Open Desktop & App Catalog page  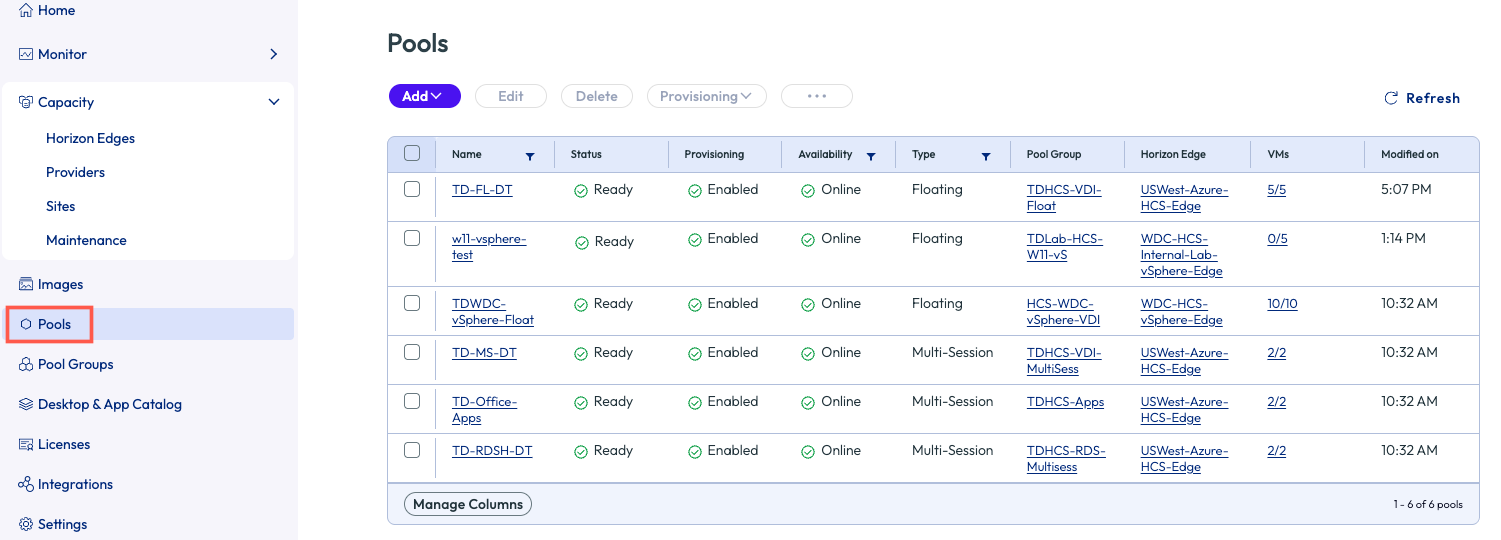[x=110, y=405]
